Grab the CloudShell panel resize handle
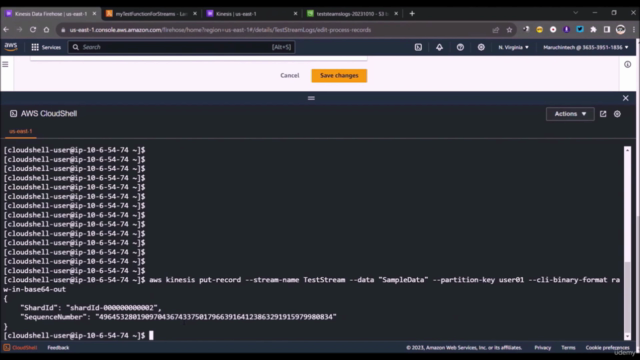Image resolution: width=640 pixels, height=360 pixels. tap(311, 98)
